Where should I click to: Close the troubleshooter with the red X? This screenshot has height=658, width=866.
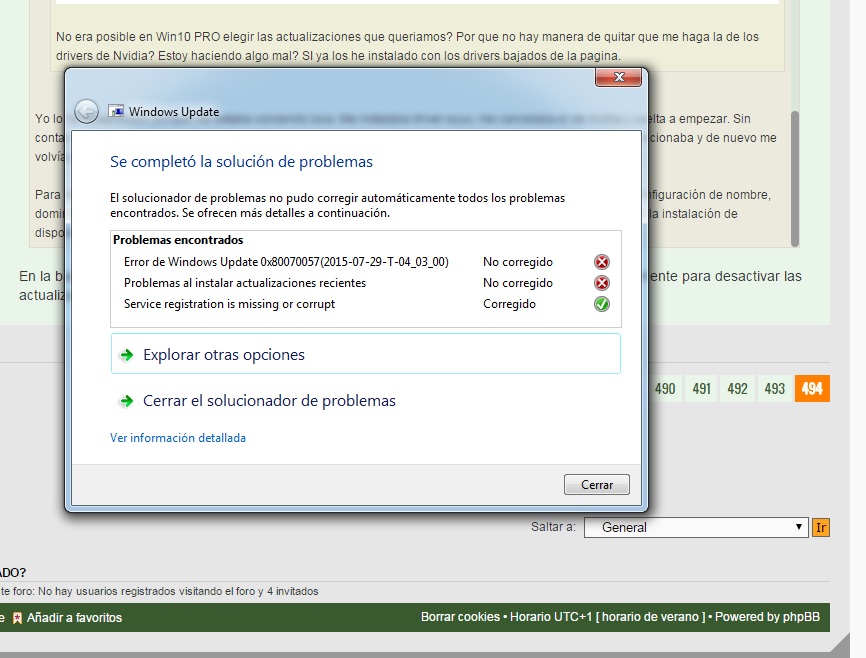(619, 77)
